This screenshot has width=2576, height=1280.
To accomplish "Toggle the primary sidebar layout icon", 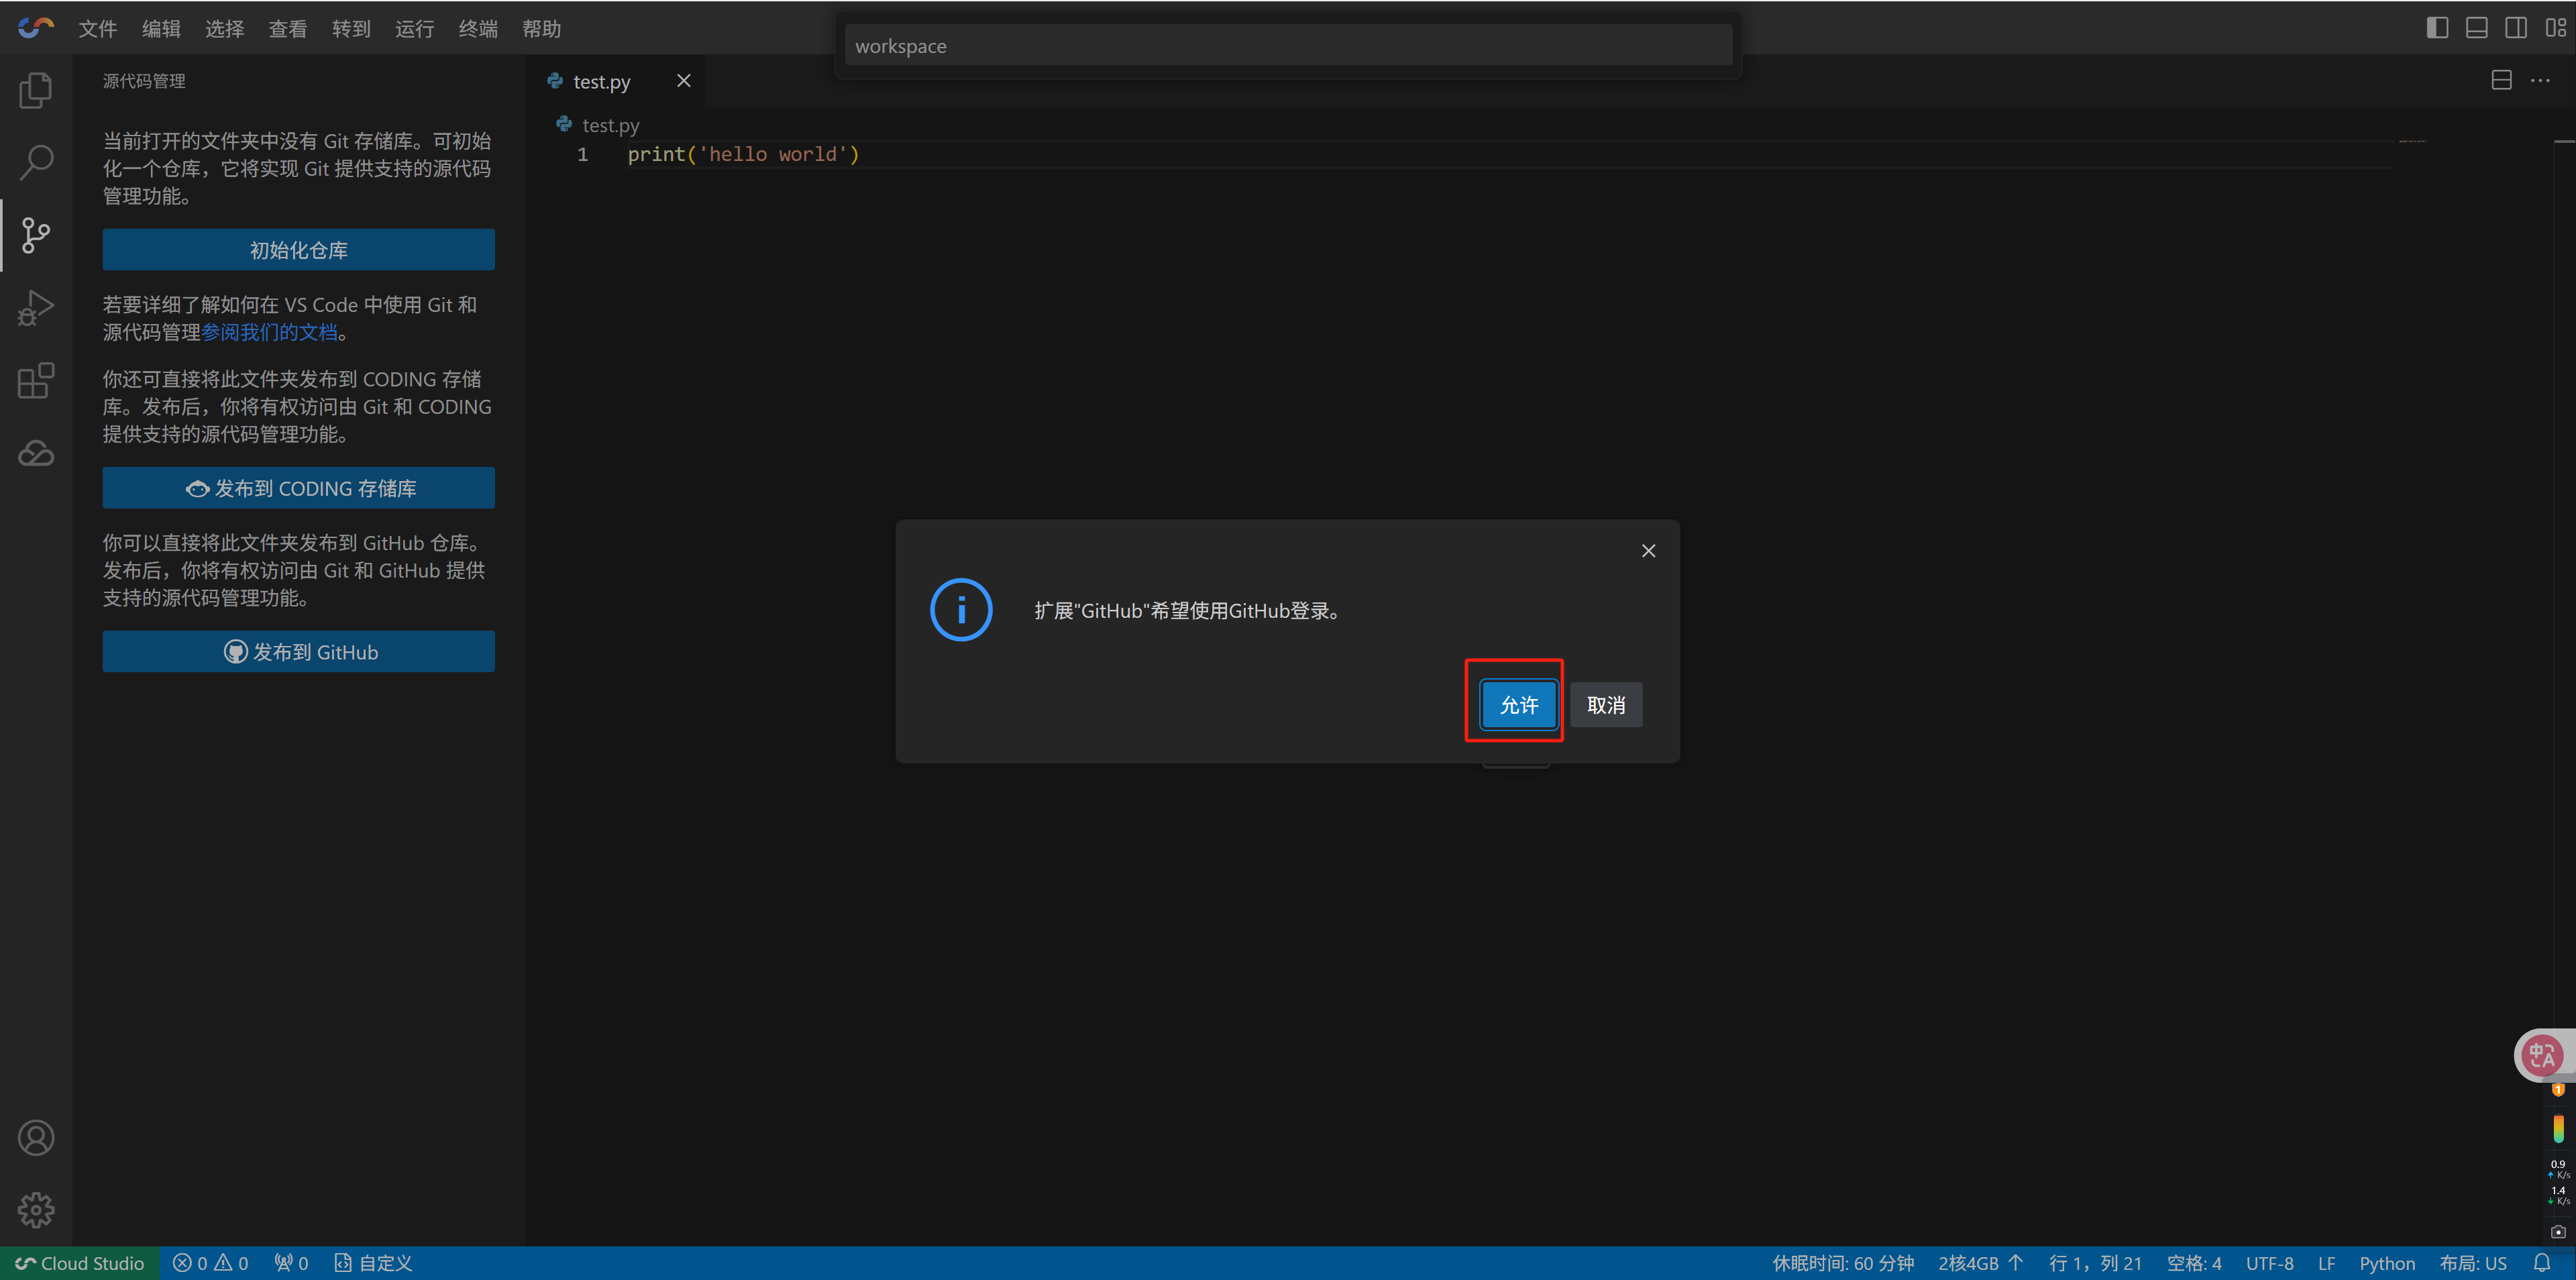I will point(2437,28).
